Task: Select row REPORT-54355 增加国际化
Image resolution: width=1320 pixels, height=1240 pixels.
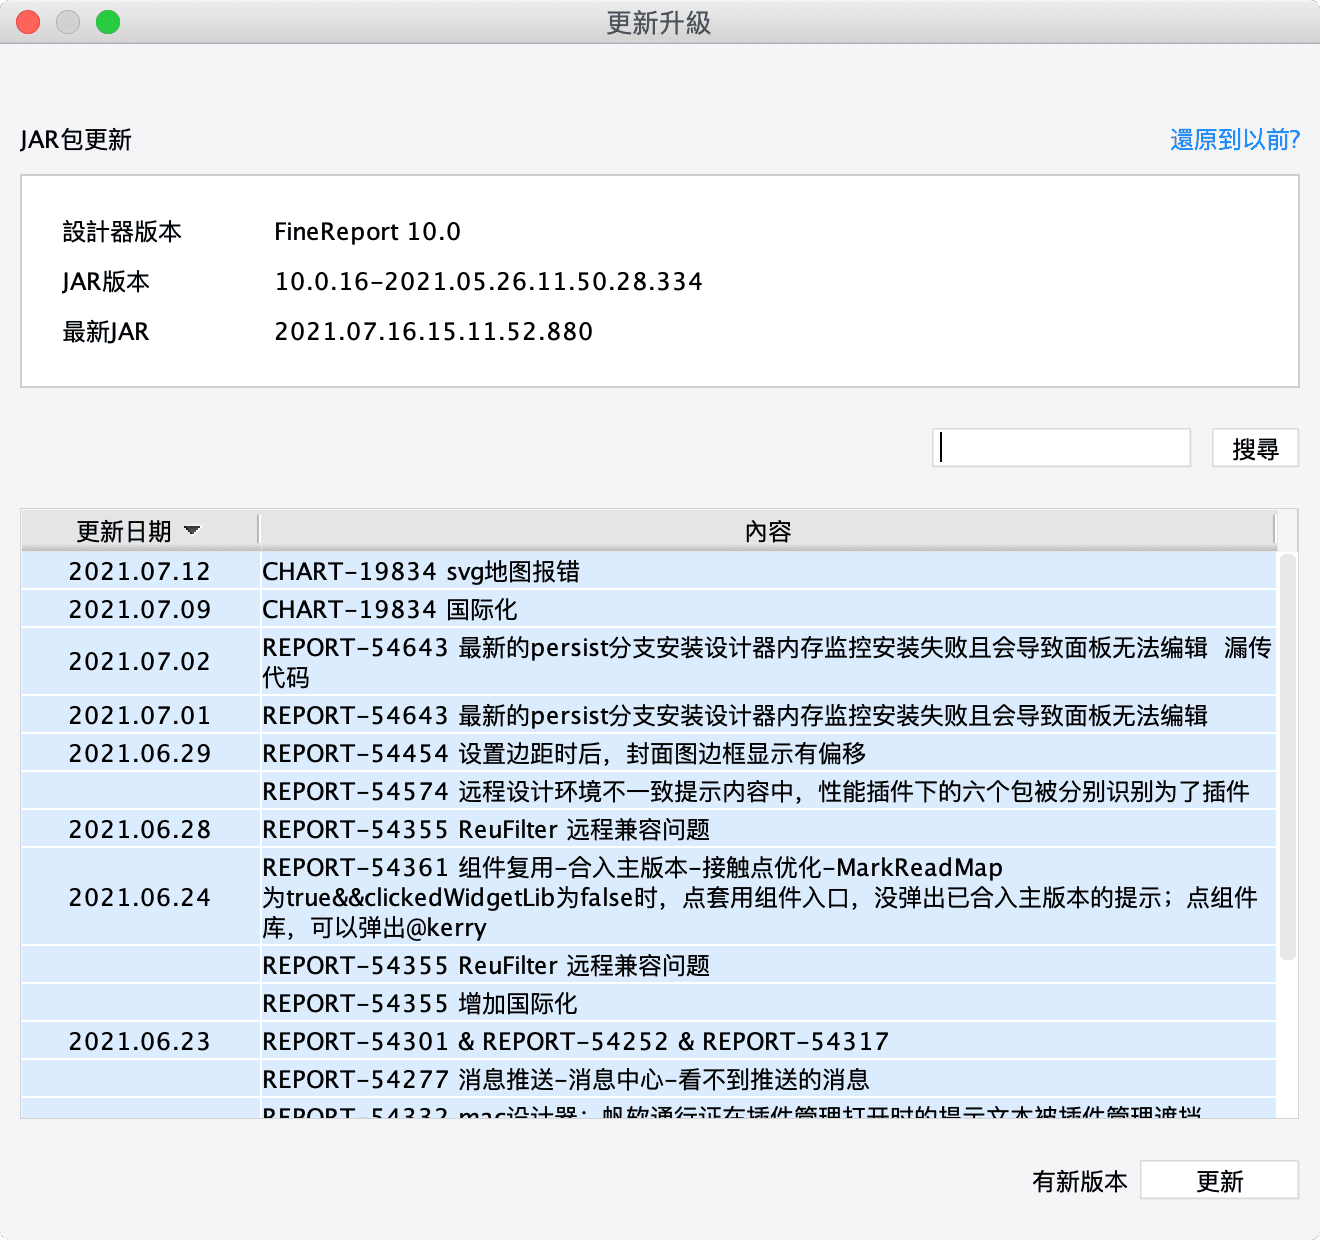Action: (768, 1003)
